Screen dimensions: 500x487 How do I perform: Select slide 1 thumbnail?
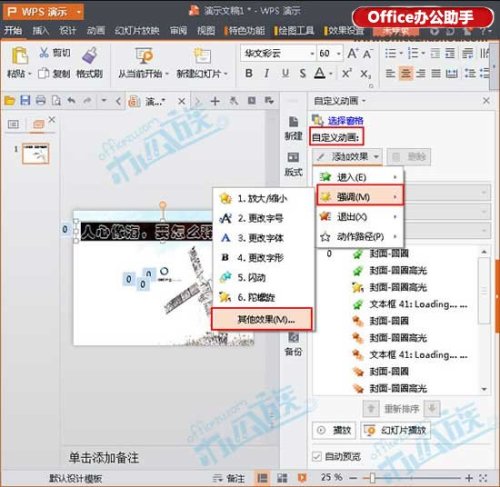36,154
